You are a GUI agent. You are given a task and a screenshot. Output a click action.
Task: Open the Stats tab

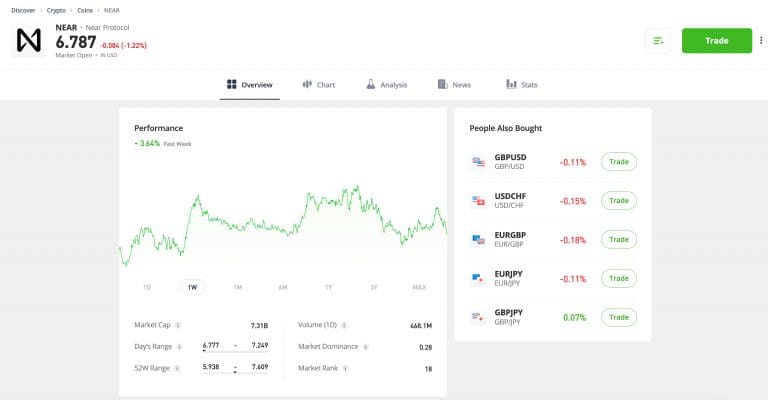522,85
